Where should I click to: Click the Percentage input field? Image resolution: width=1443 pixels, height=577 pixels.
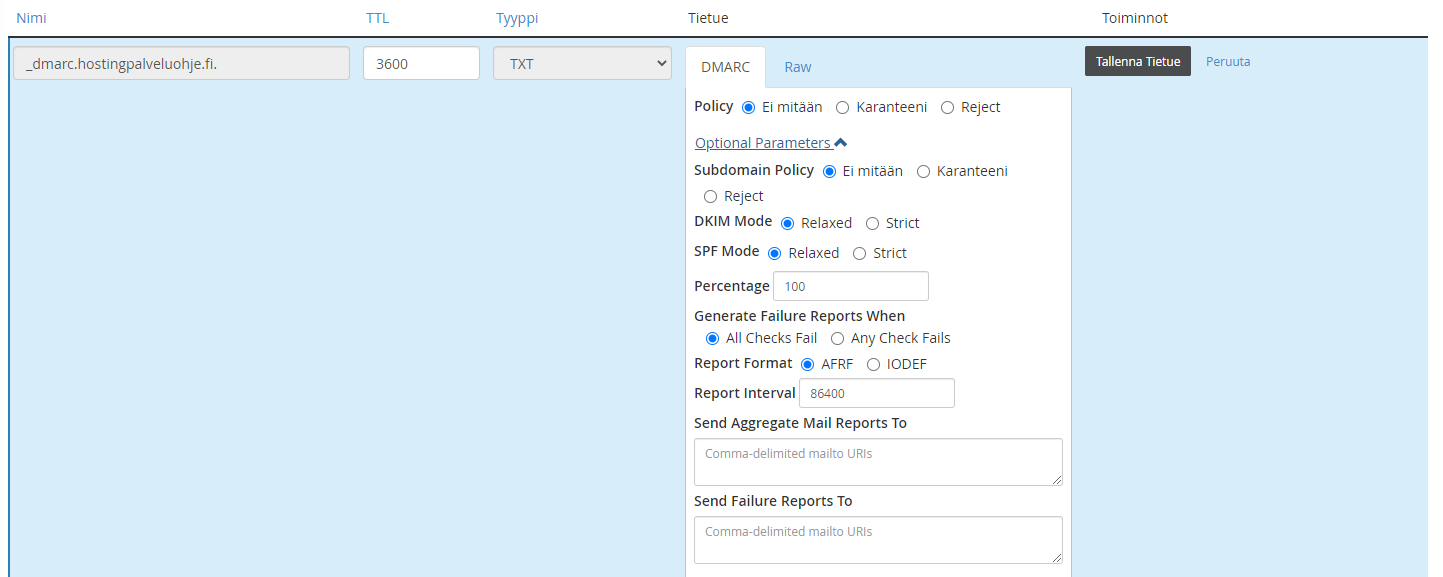coord(851,286)
